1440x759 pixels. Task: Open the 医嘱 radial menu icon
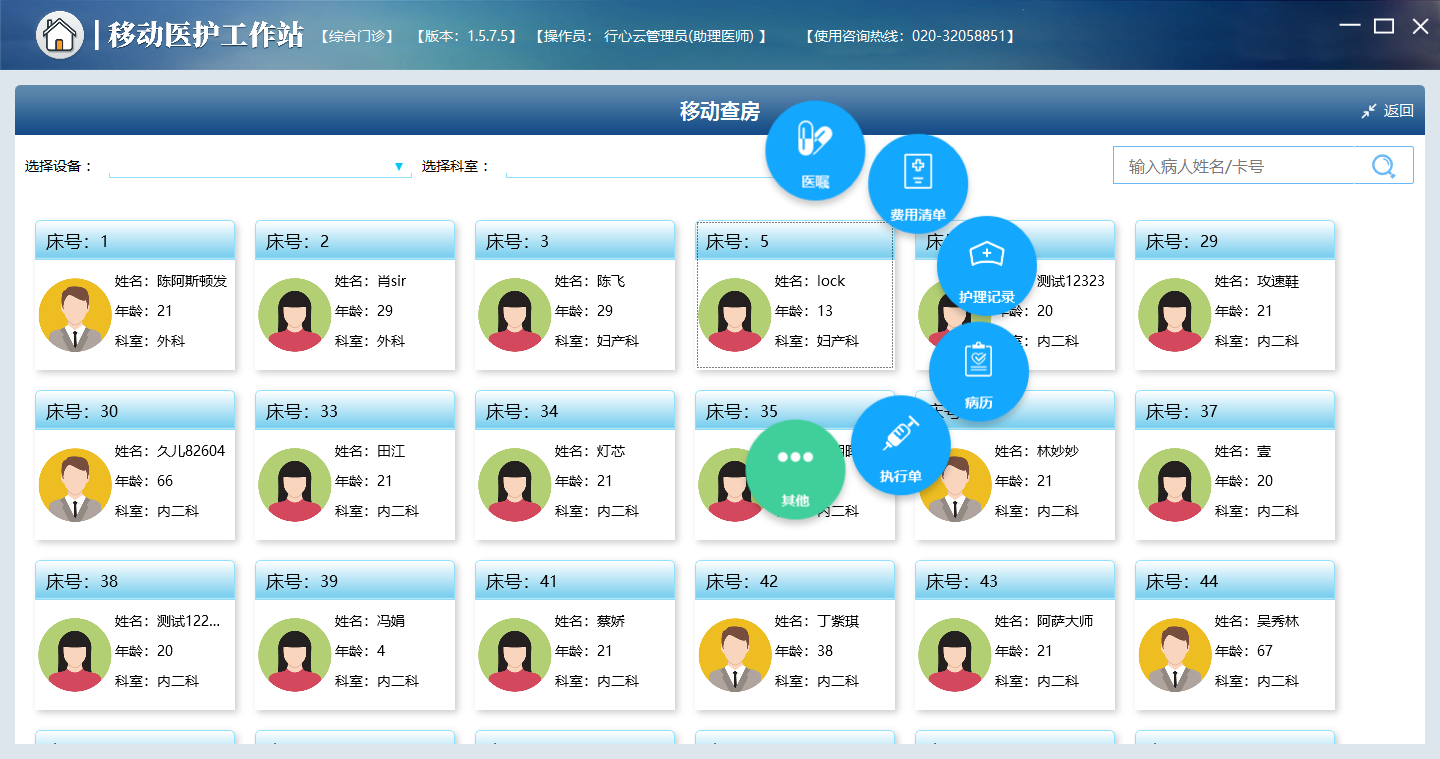pos(815,150)
